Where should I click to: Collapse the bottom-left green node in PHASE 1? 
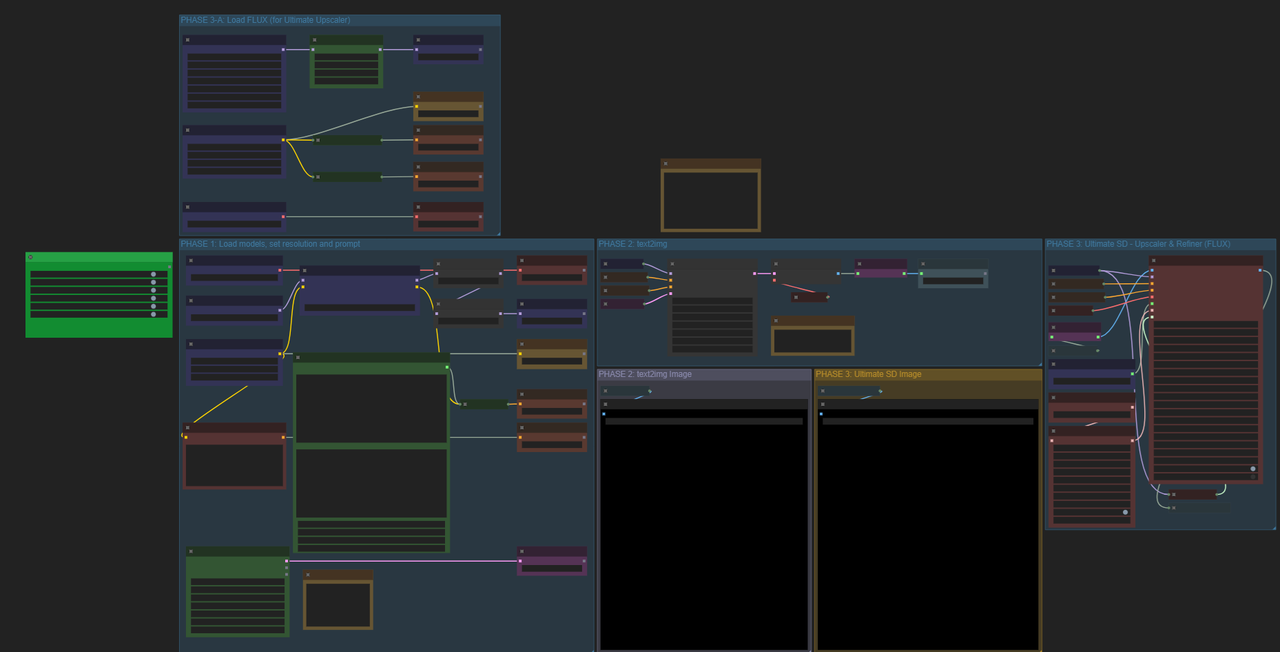[x=191, y=551]
